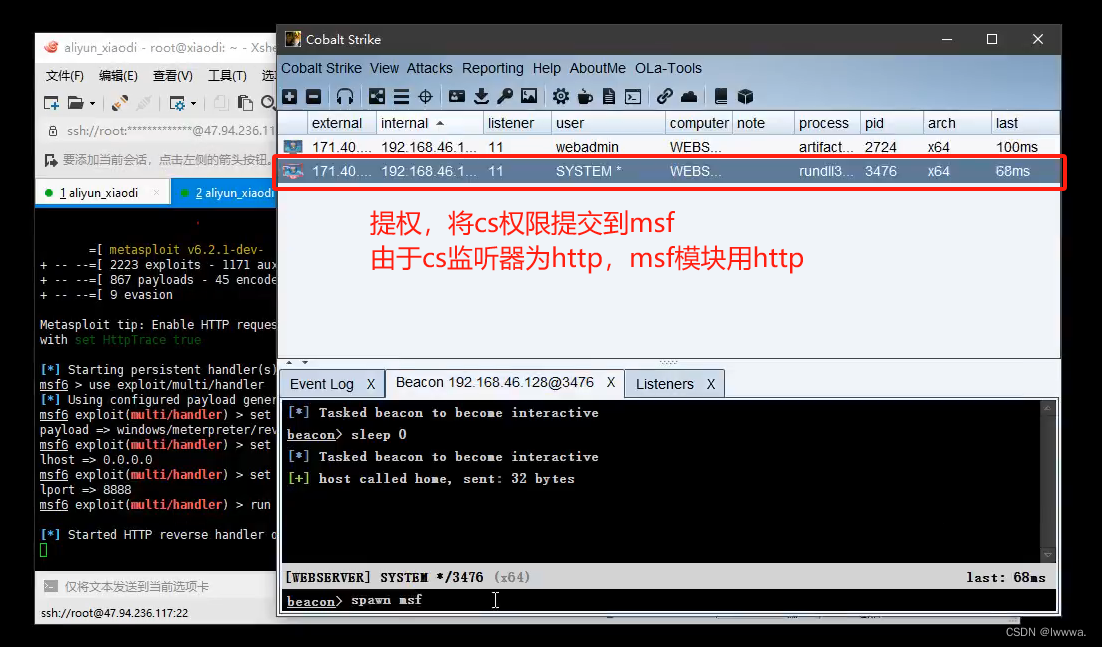The image size is (1102, 647).
Task: Close the Event Log tab
Action: coord(371,384)
